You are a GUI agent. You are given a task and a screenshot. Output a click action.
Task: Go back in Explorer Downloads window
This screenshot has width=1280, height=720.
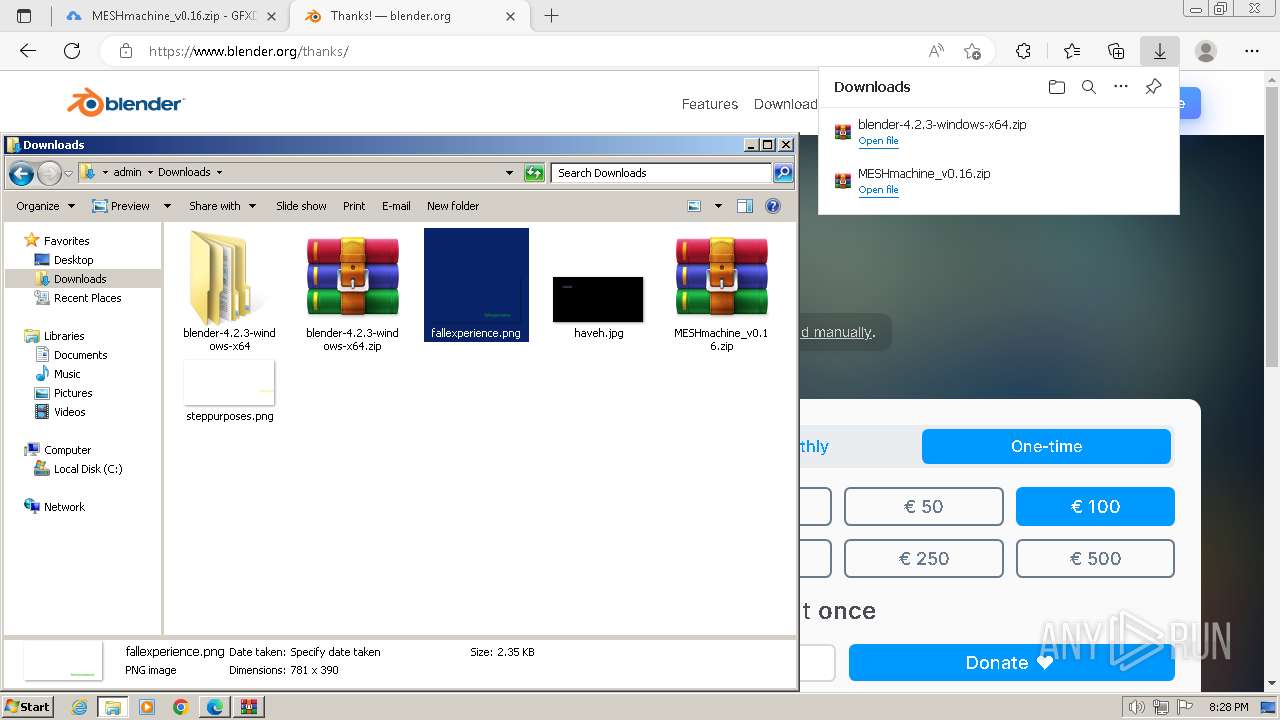coord(21,174)
